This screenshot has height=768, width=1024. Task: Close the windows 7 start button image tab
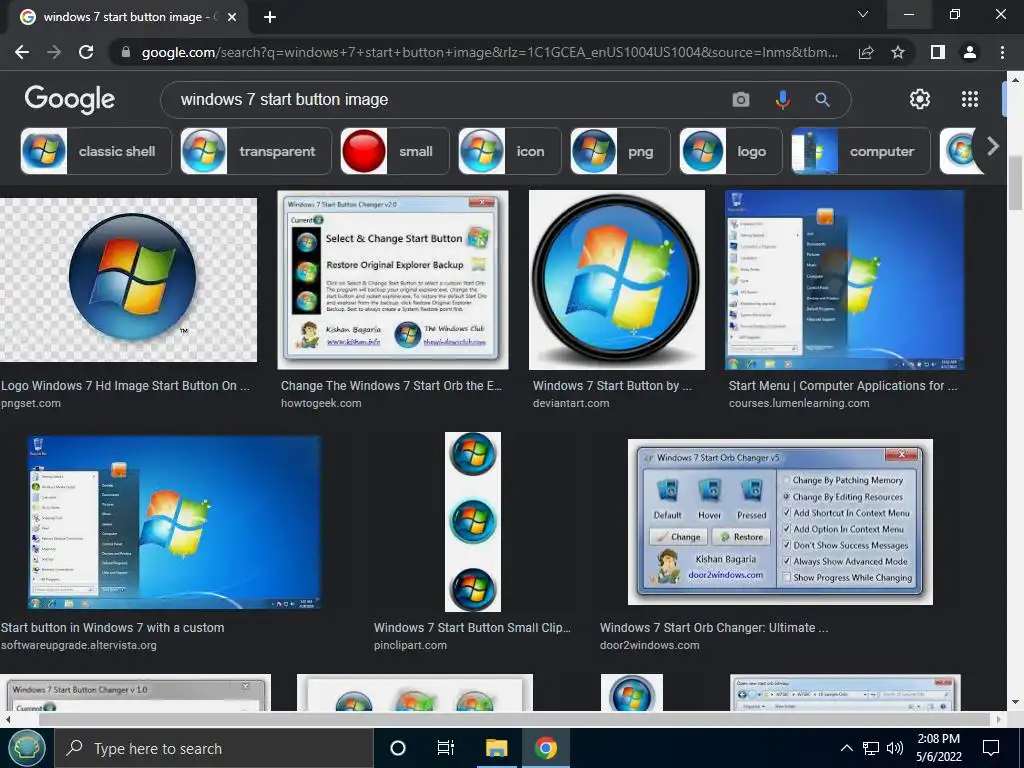(x=232, y=17)
